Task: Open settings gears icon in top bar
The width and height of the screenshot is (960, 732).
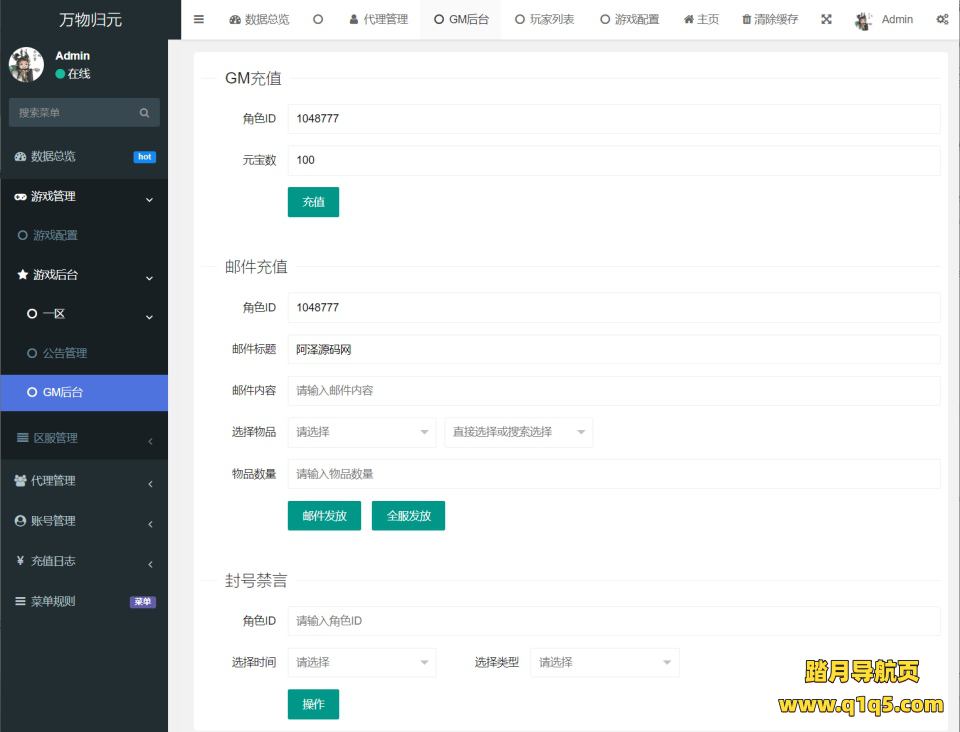Action: [x=941, y=19]
